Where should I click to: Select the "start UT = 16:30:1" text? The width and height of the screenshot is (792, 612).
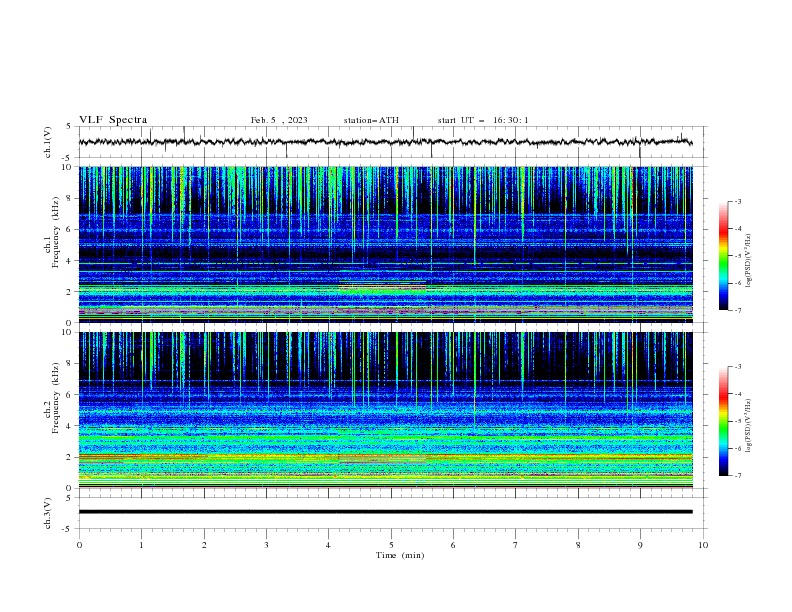483,120
